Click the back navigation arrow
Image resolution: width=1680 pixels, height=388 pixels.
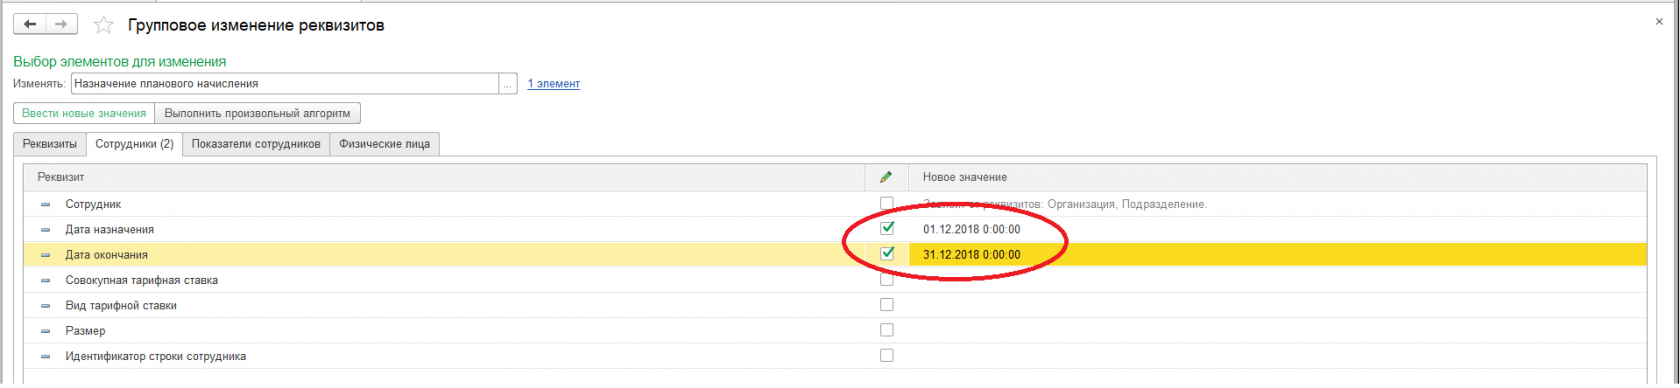pyautogui.click(x=29, y=24)
